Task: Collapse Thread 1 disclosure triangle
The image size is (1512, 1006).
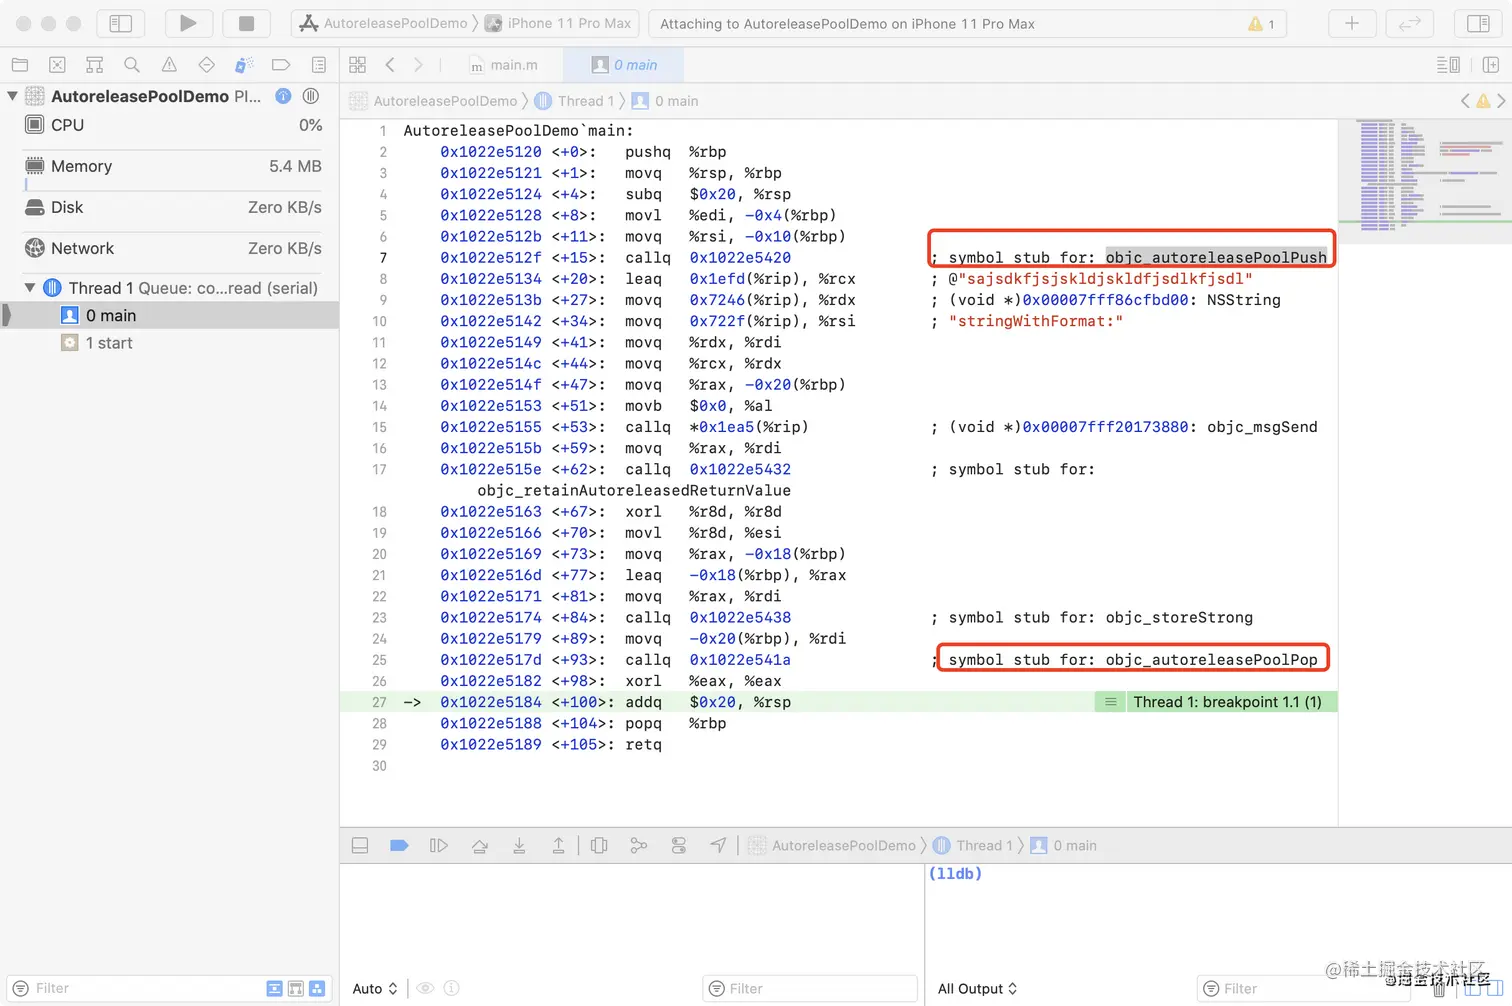Action: 30,288
